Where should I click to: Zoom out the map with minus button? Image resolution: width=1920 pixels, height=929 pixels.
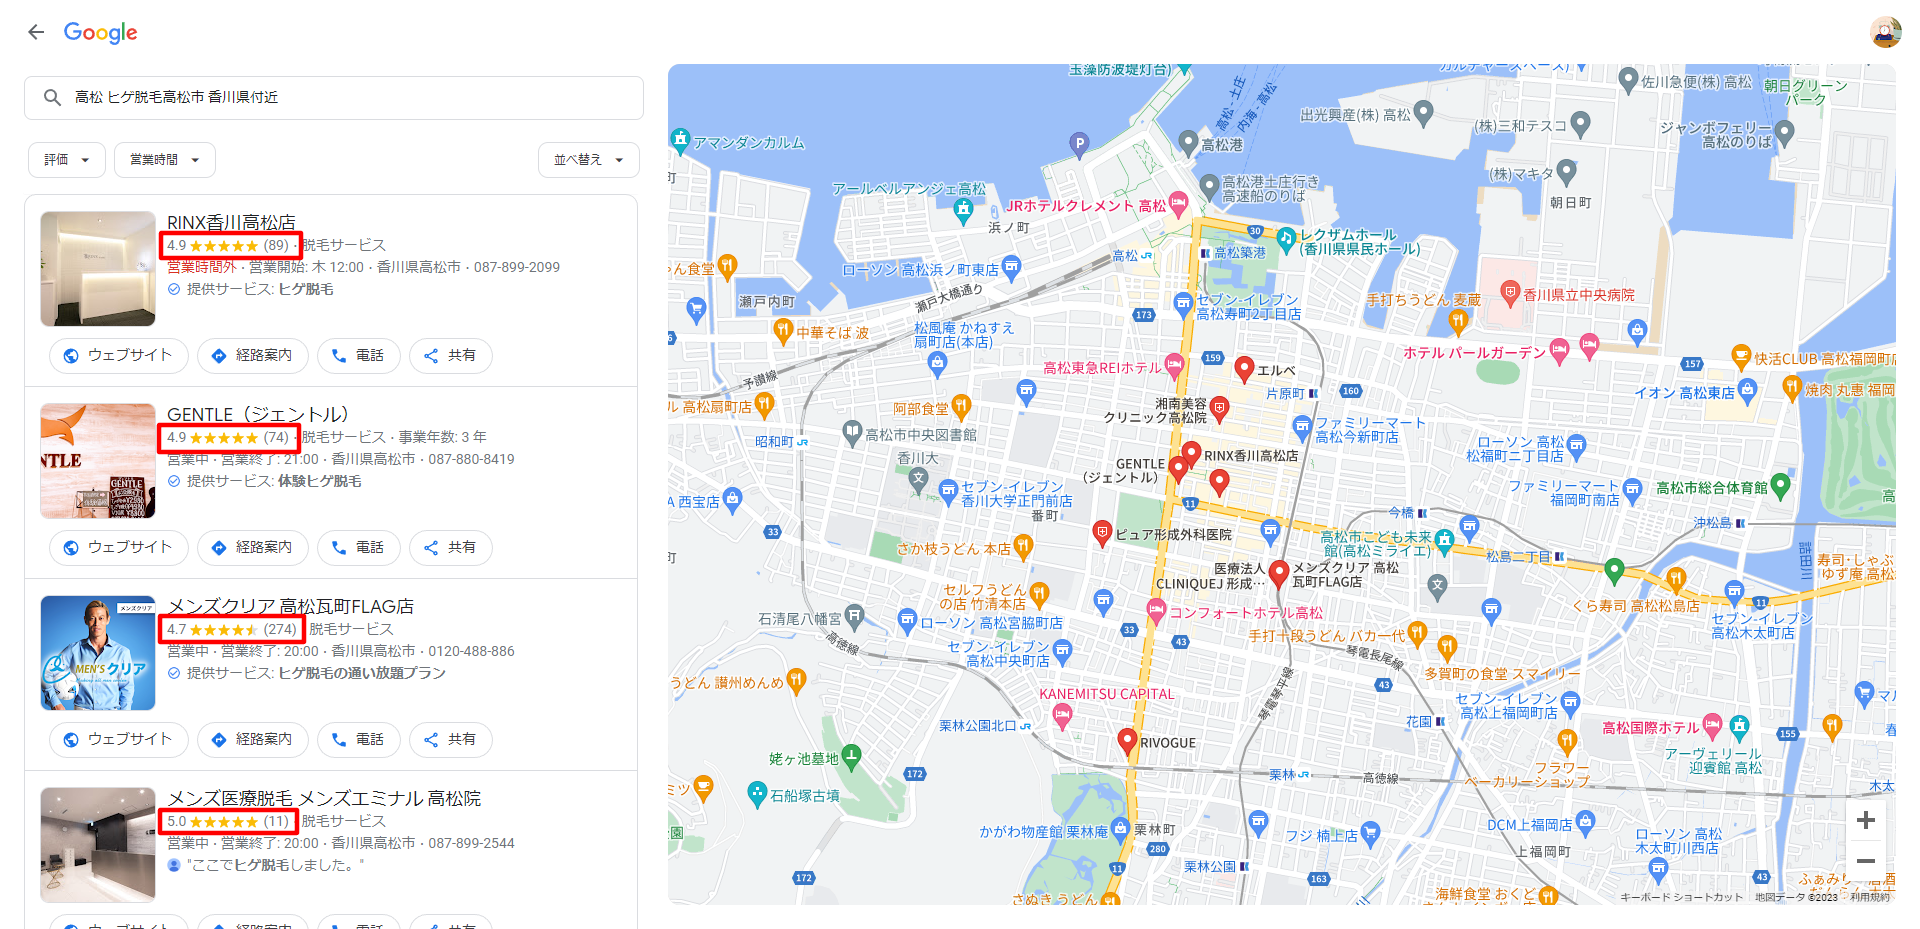point(1865,861)
